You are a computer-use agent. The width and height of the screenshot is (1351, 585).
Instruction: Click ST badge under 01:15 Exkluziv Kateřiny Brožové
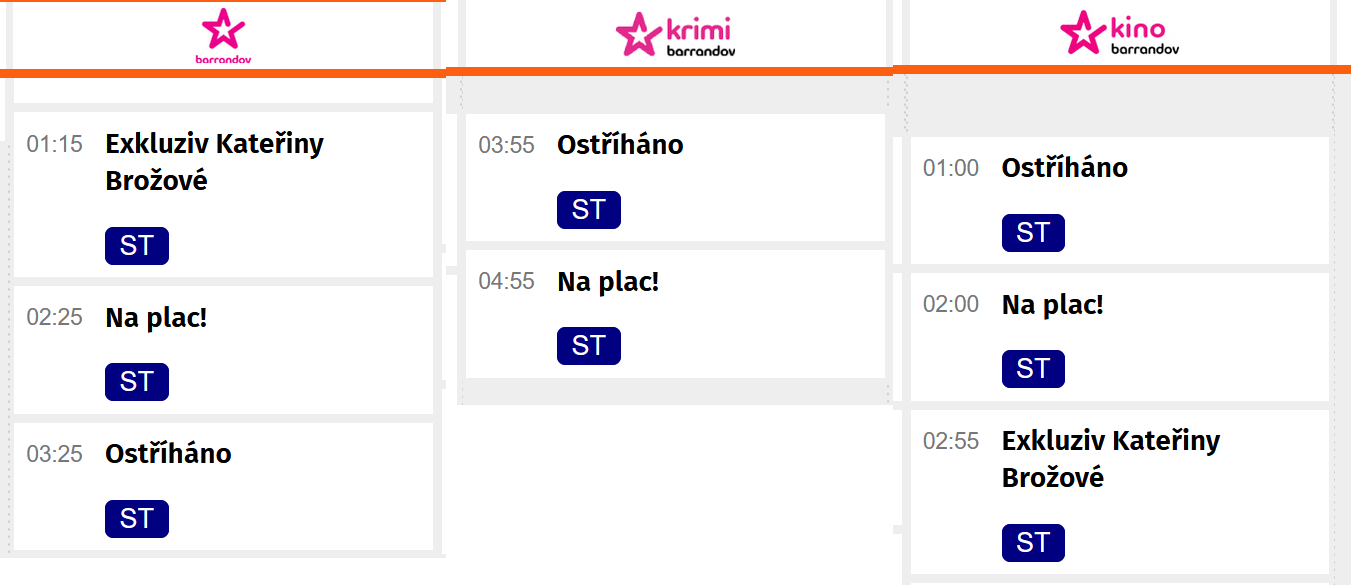point(137,246)
